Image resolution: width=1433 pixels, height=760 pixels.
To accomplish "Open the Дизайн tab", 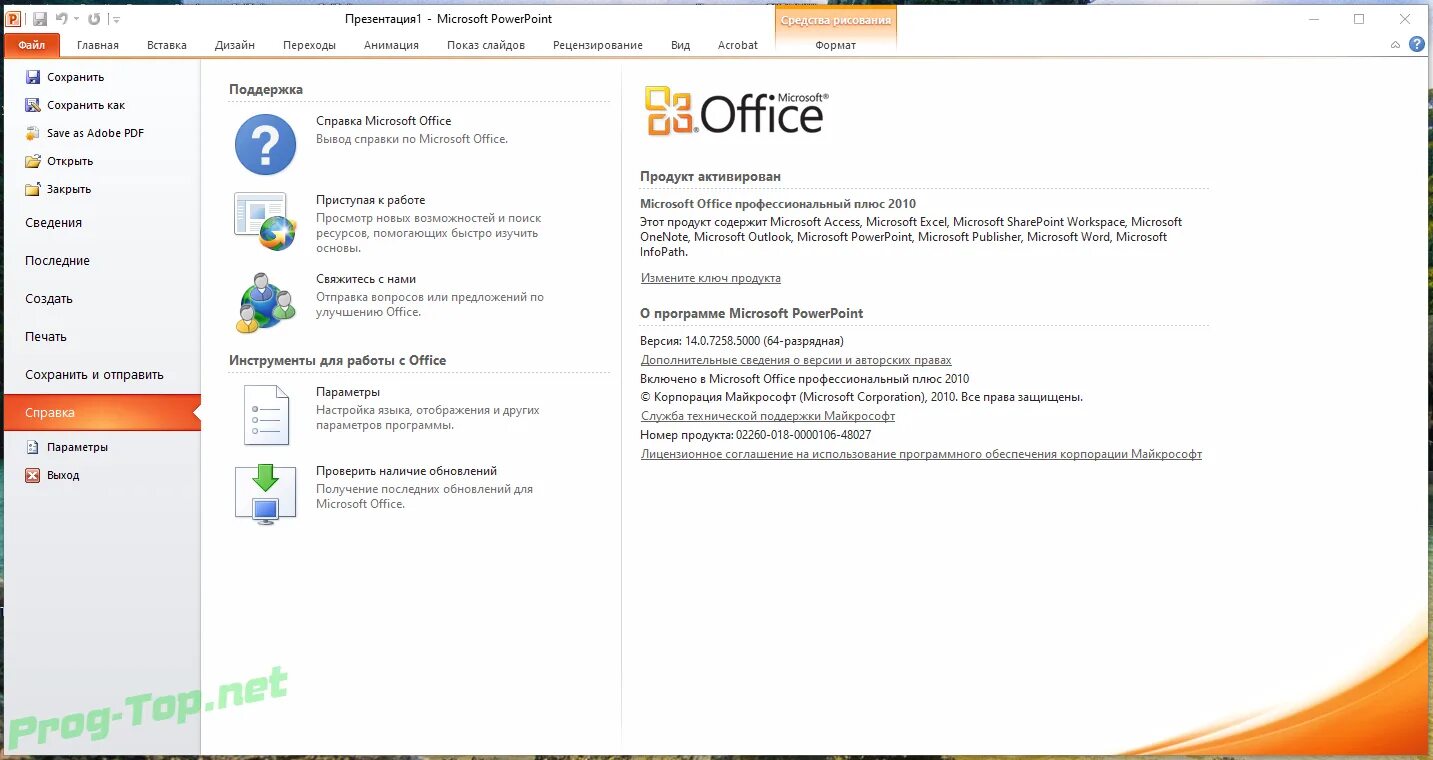I will (235, 45).
